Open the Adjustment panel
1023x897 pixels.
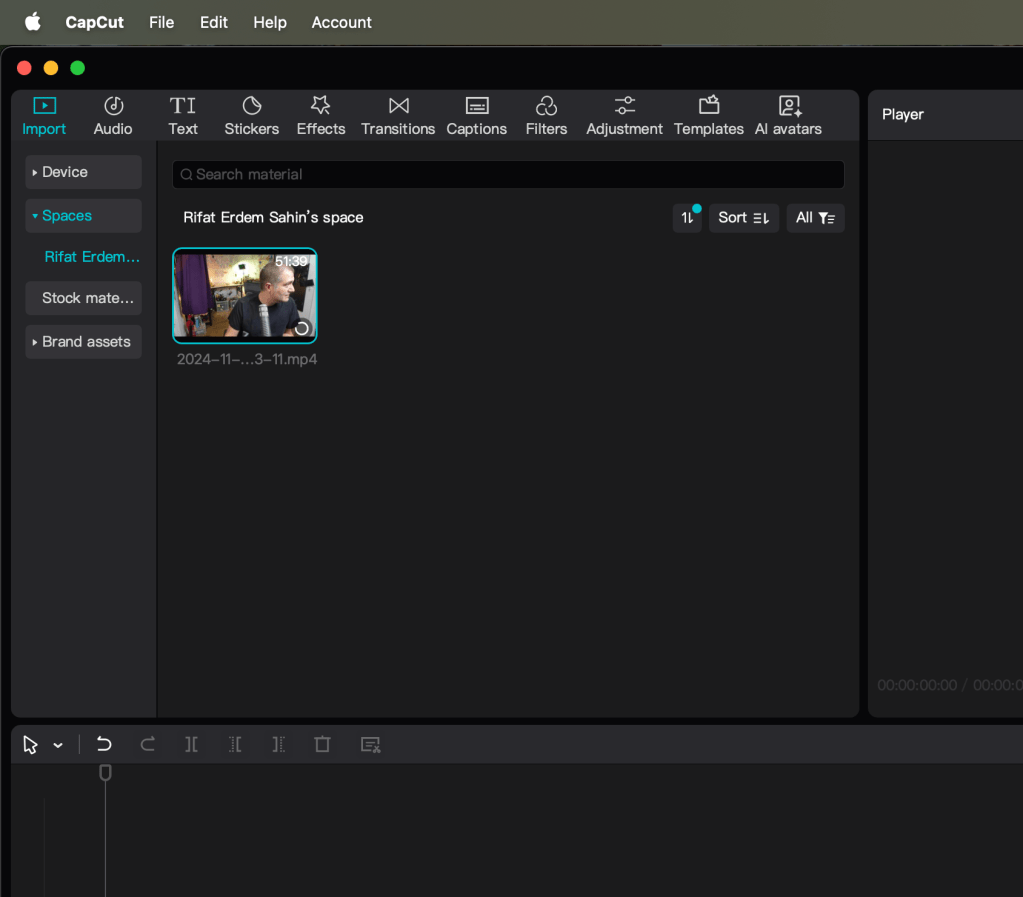(624, 115)
